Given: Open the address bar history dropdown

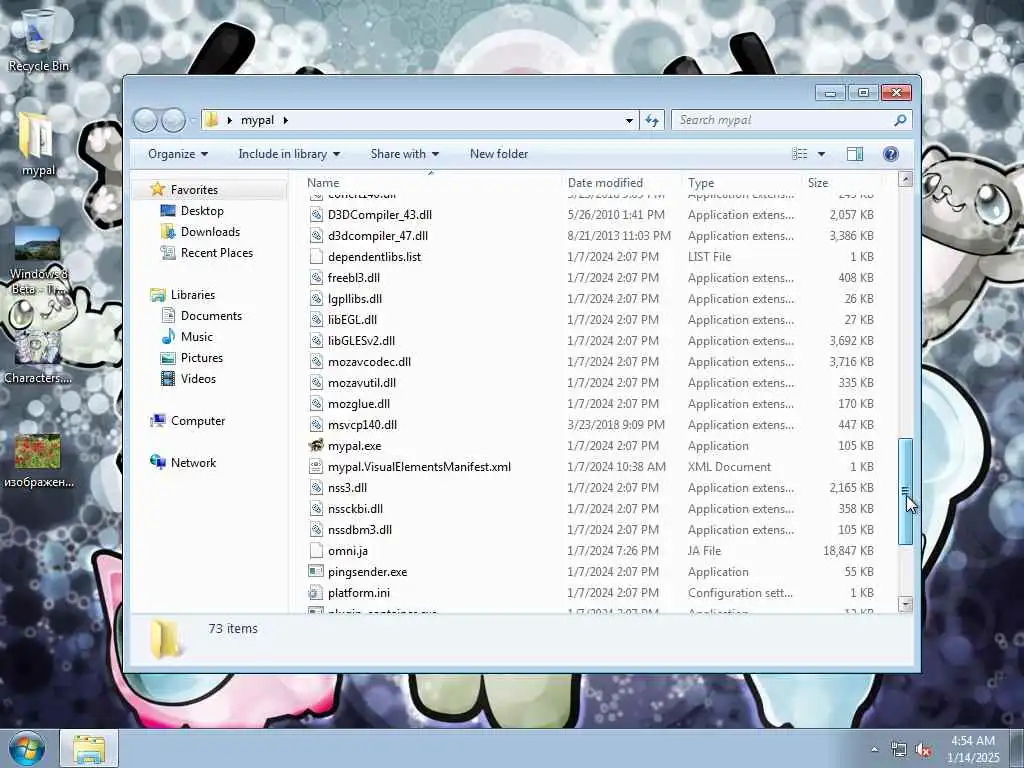Looking at the screenshot, I should (x=629, y=120).
